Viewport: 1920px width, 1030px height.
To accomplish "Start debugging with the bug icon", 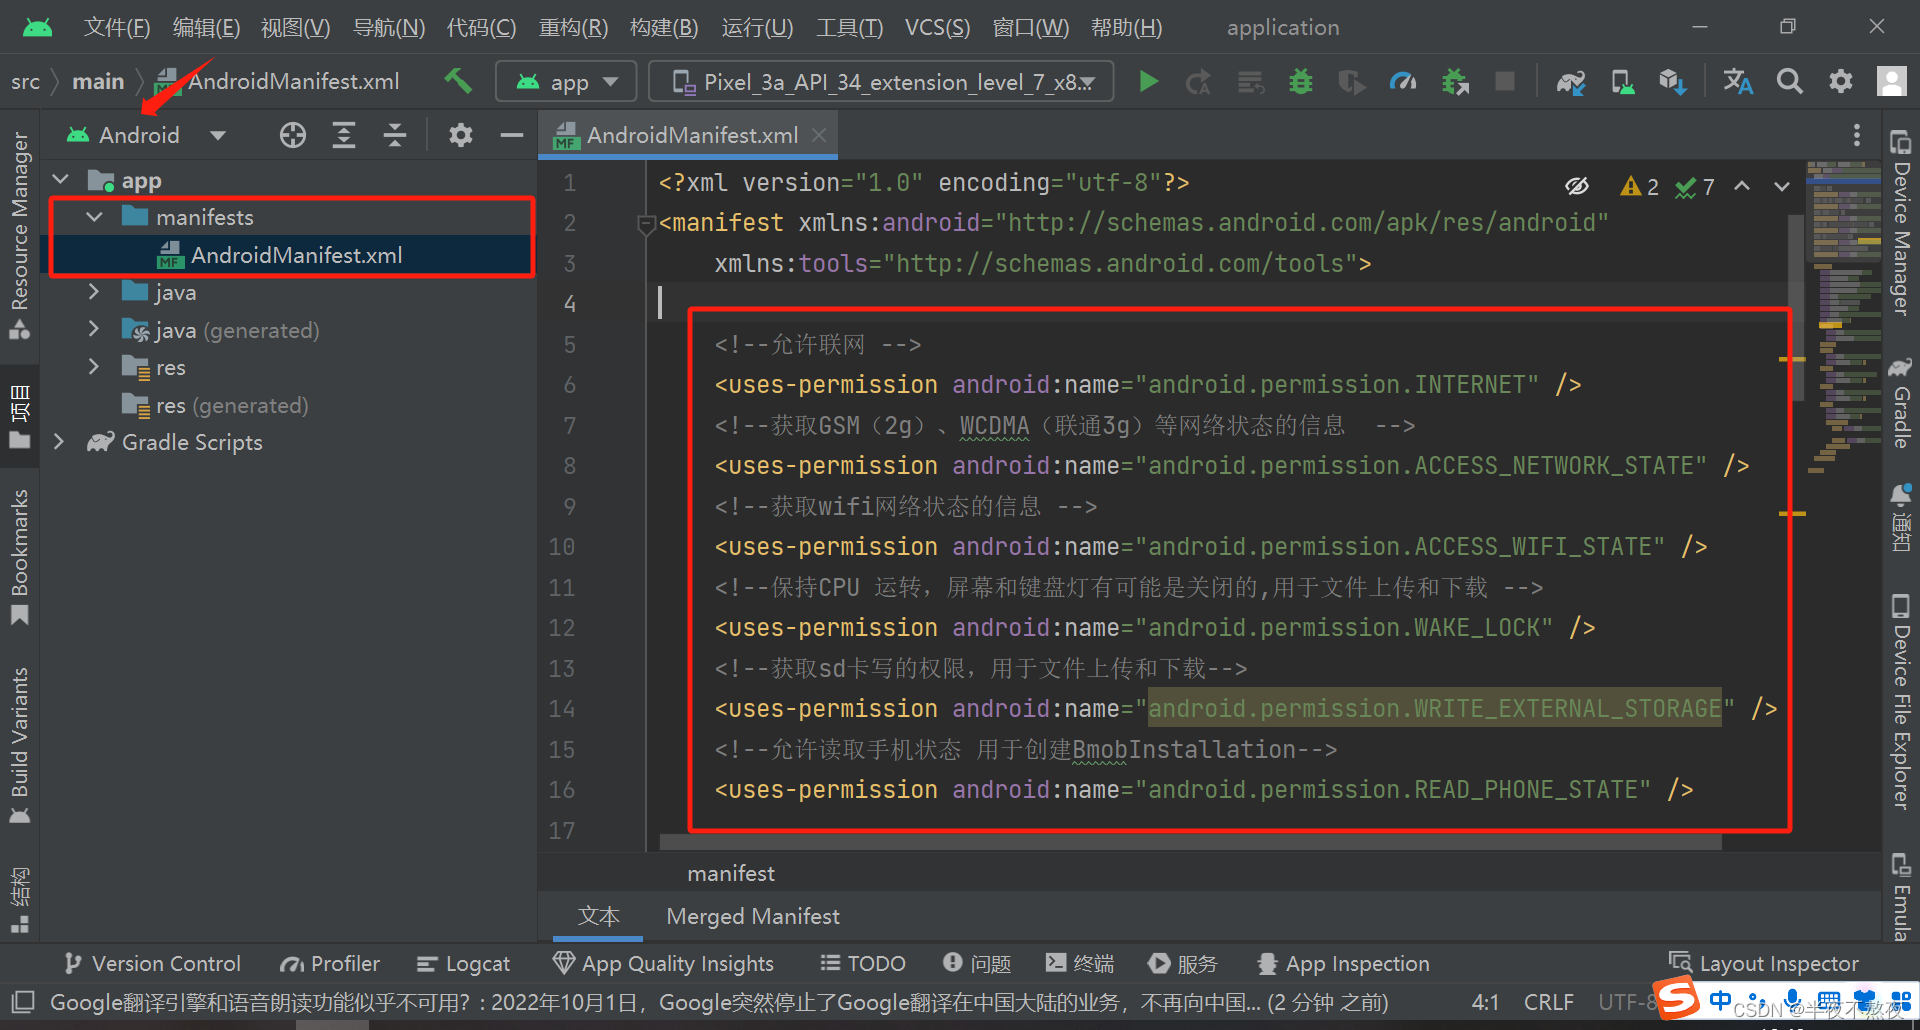I will [x=1300, y=81].
